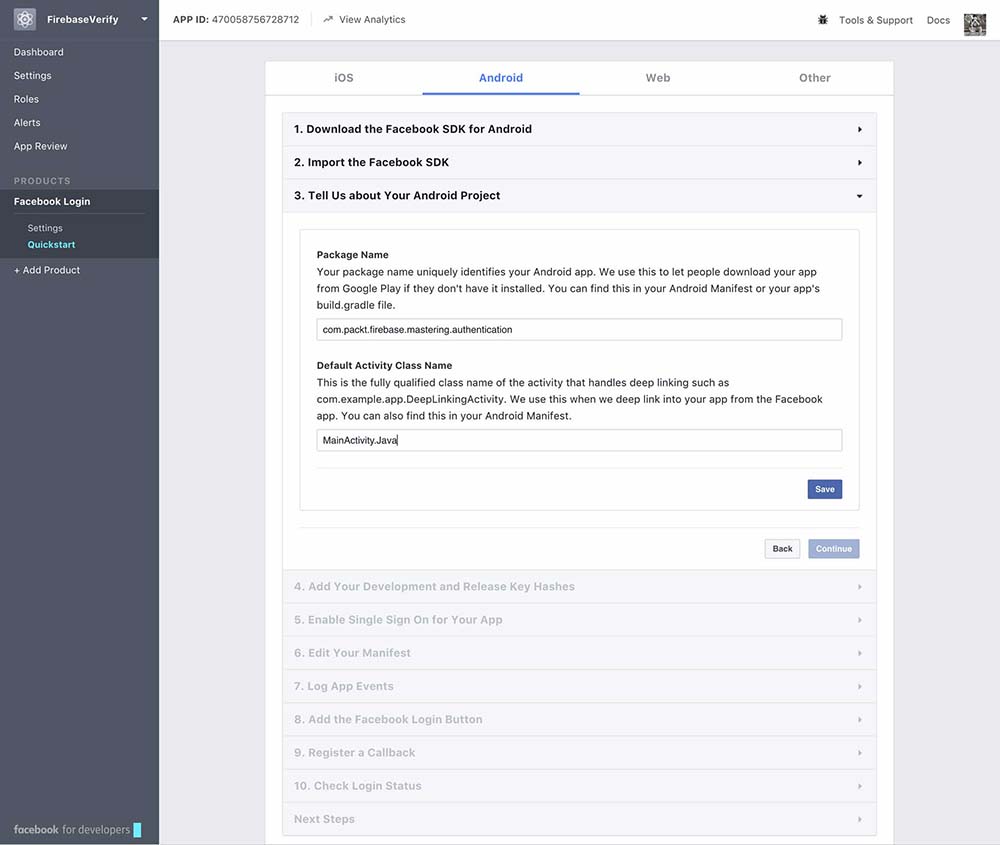Click the FirebaseVerify app atom icon

point(25,19)
